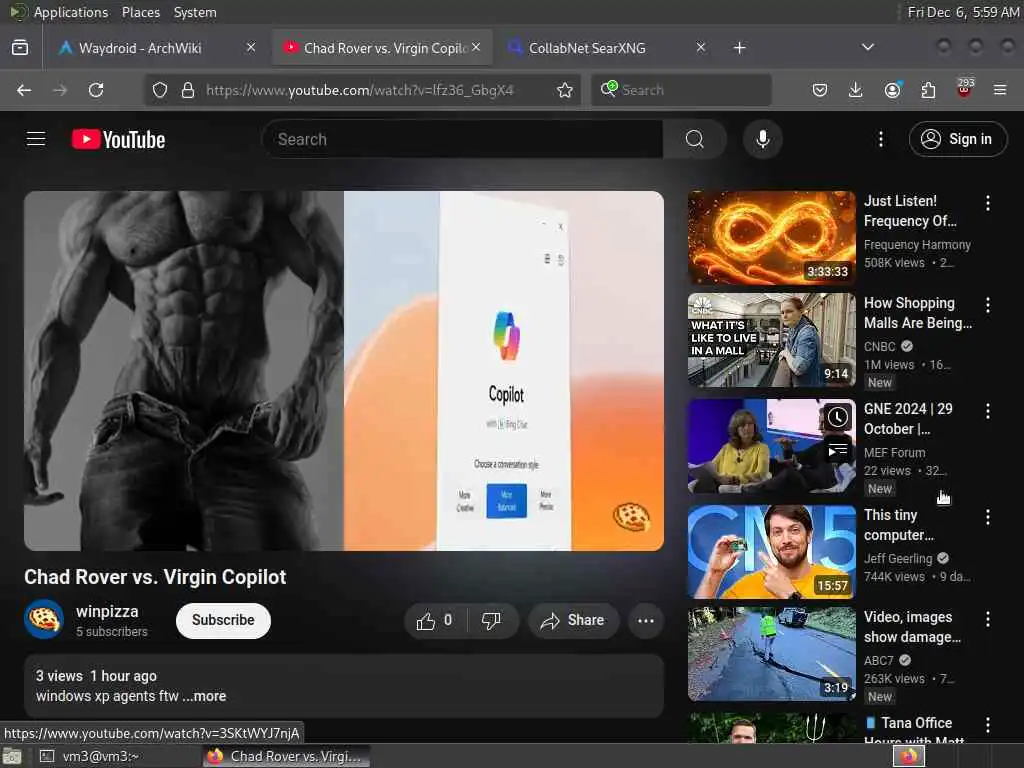Add GNE 2024 video to queue icon

click(x=837, y=451)
